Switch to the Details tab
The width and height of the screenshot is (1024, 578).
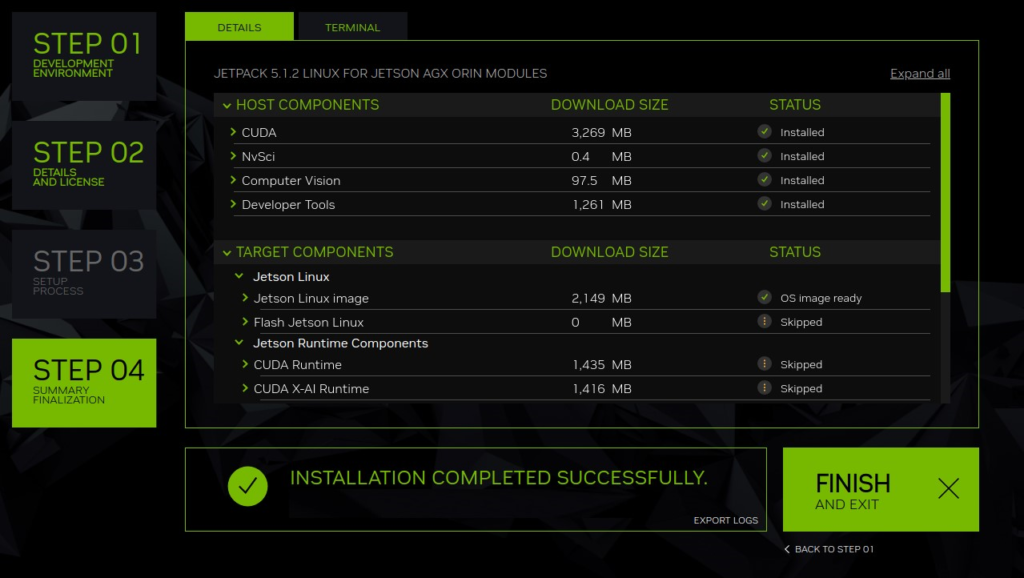pyautogui.click(x=239, y=27)
